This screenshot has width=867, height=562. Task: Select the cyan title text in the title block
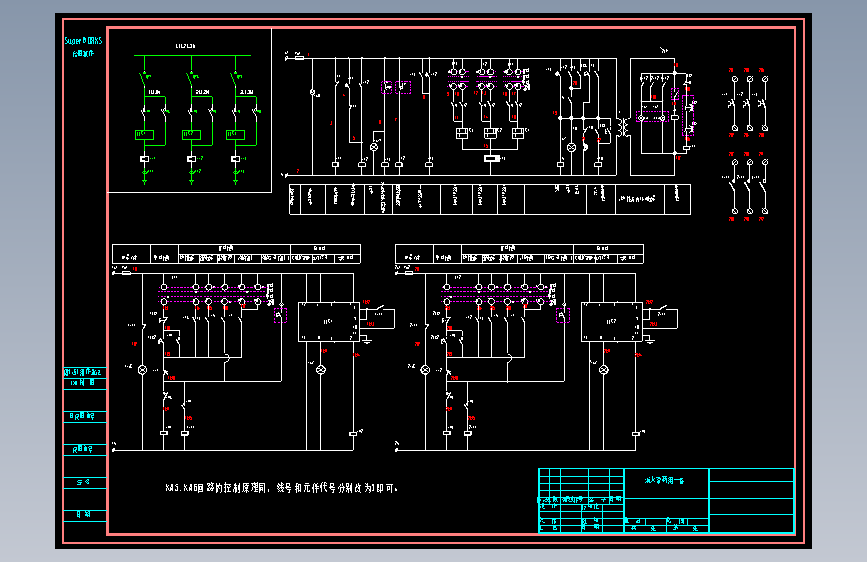(664, 480)
